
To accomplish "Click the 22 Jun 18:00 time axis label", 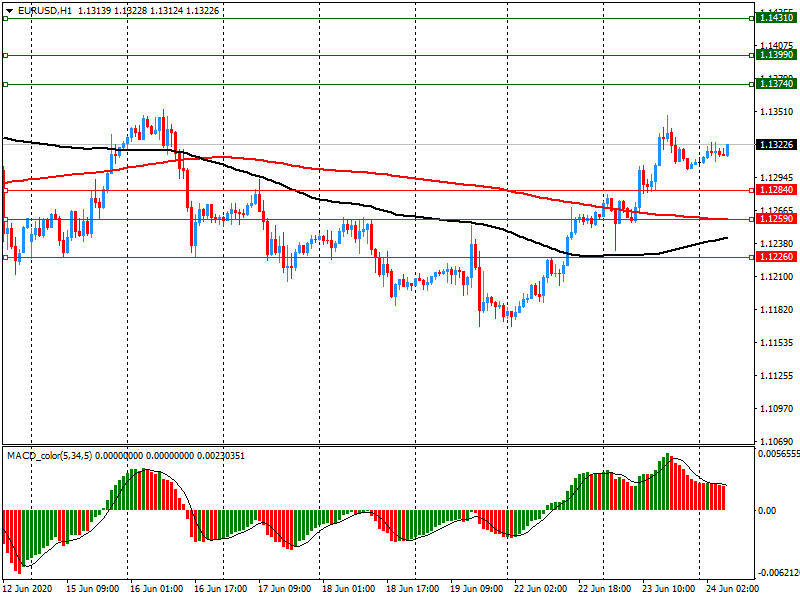I will (605, 589).
